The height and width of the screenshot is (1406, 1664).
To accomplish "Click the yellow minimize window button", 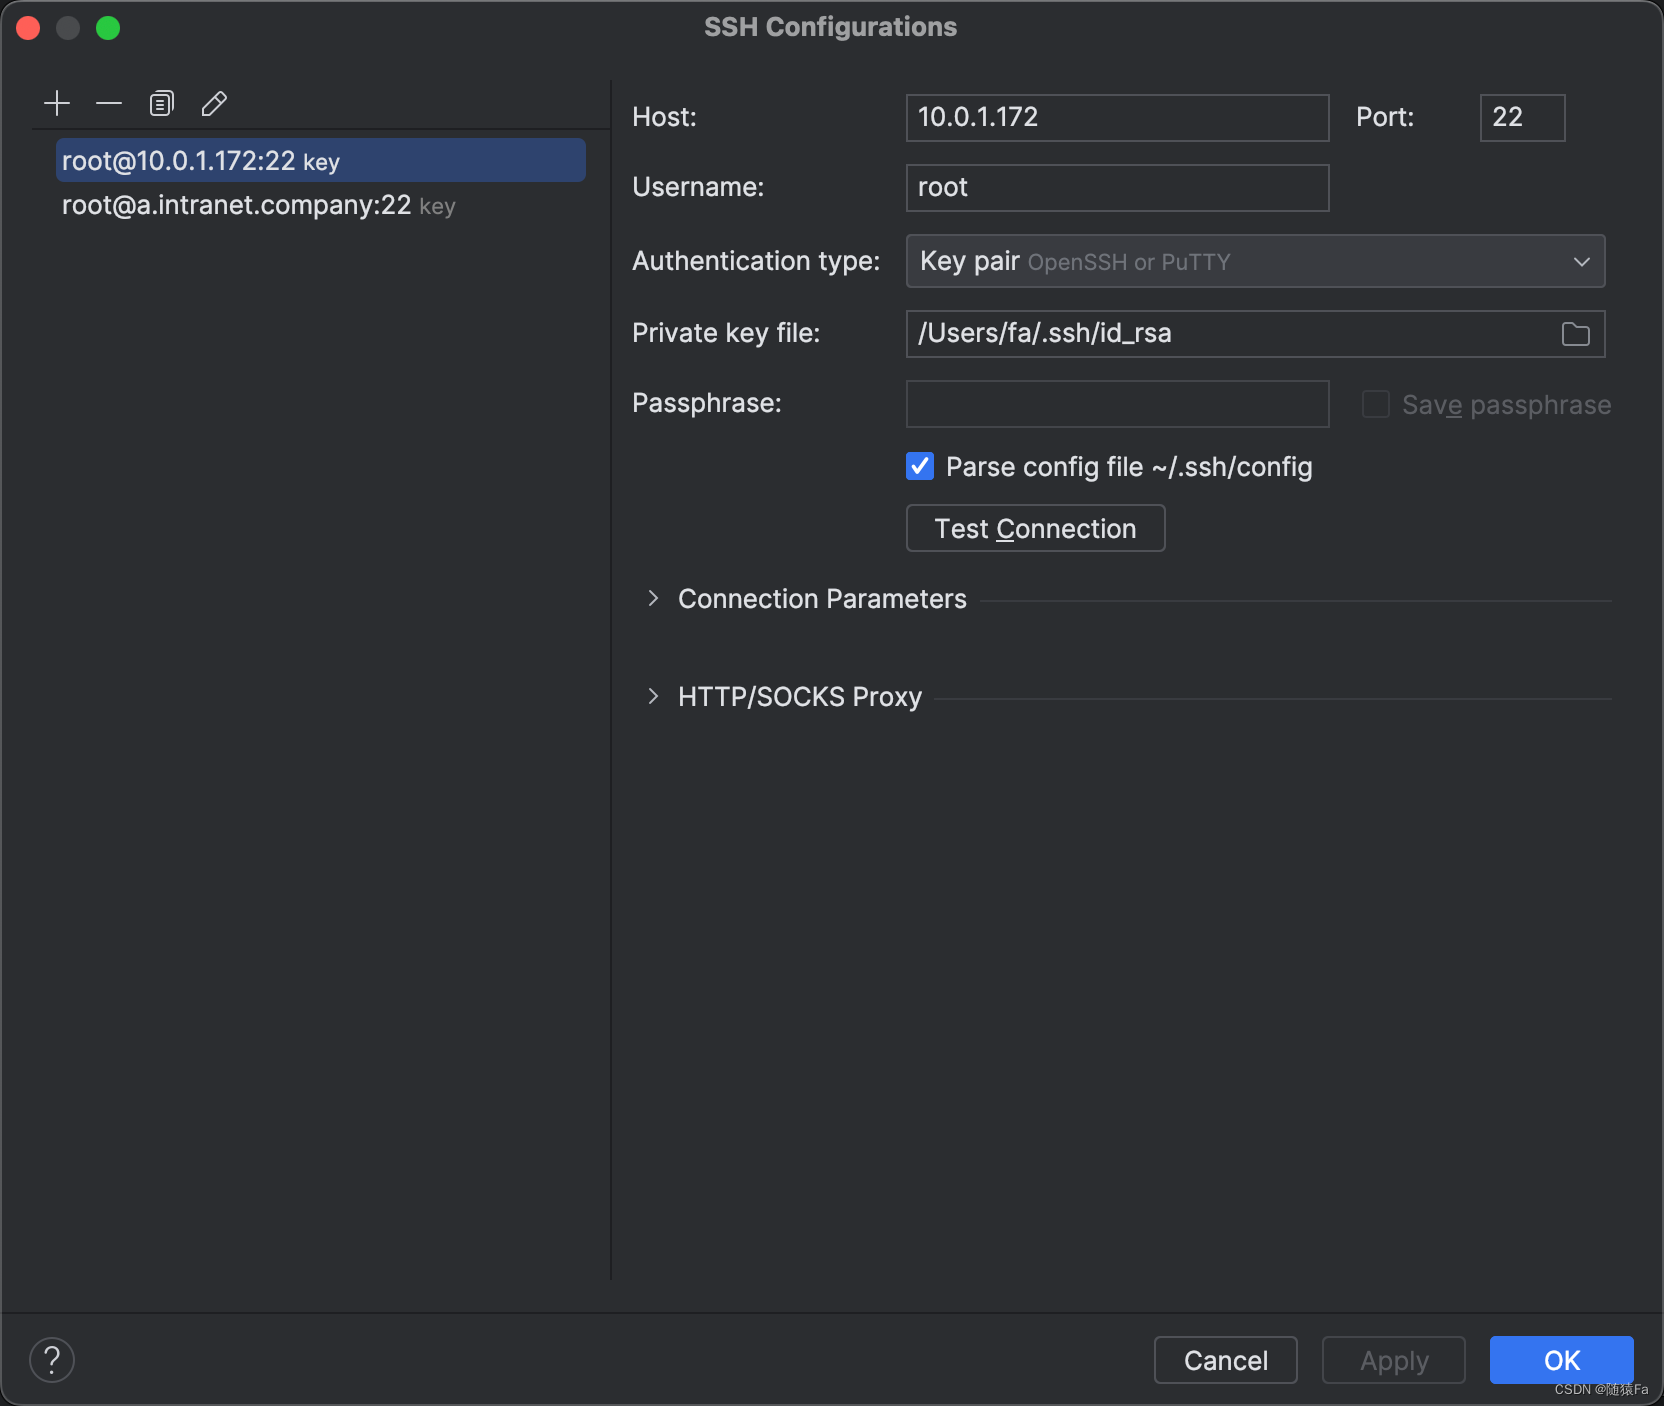I will pyautogui.click(x=68, y=28).
